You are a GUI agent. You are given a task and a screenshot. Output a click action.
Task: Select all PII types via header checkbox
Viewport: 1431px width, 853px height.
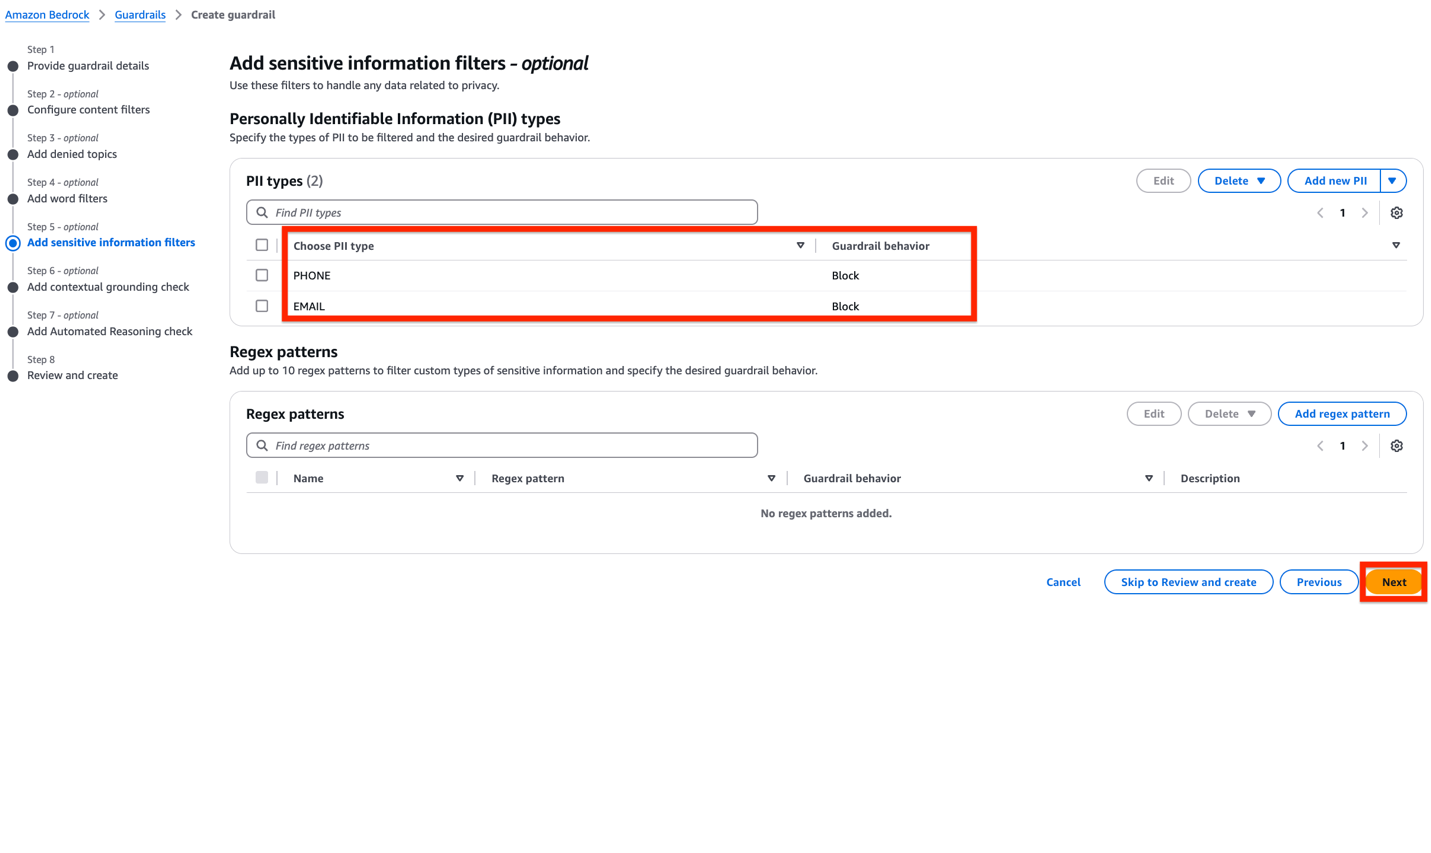point(261,244)
